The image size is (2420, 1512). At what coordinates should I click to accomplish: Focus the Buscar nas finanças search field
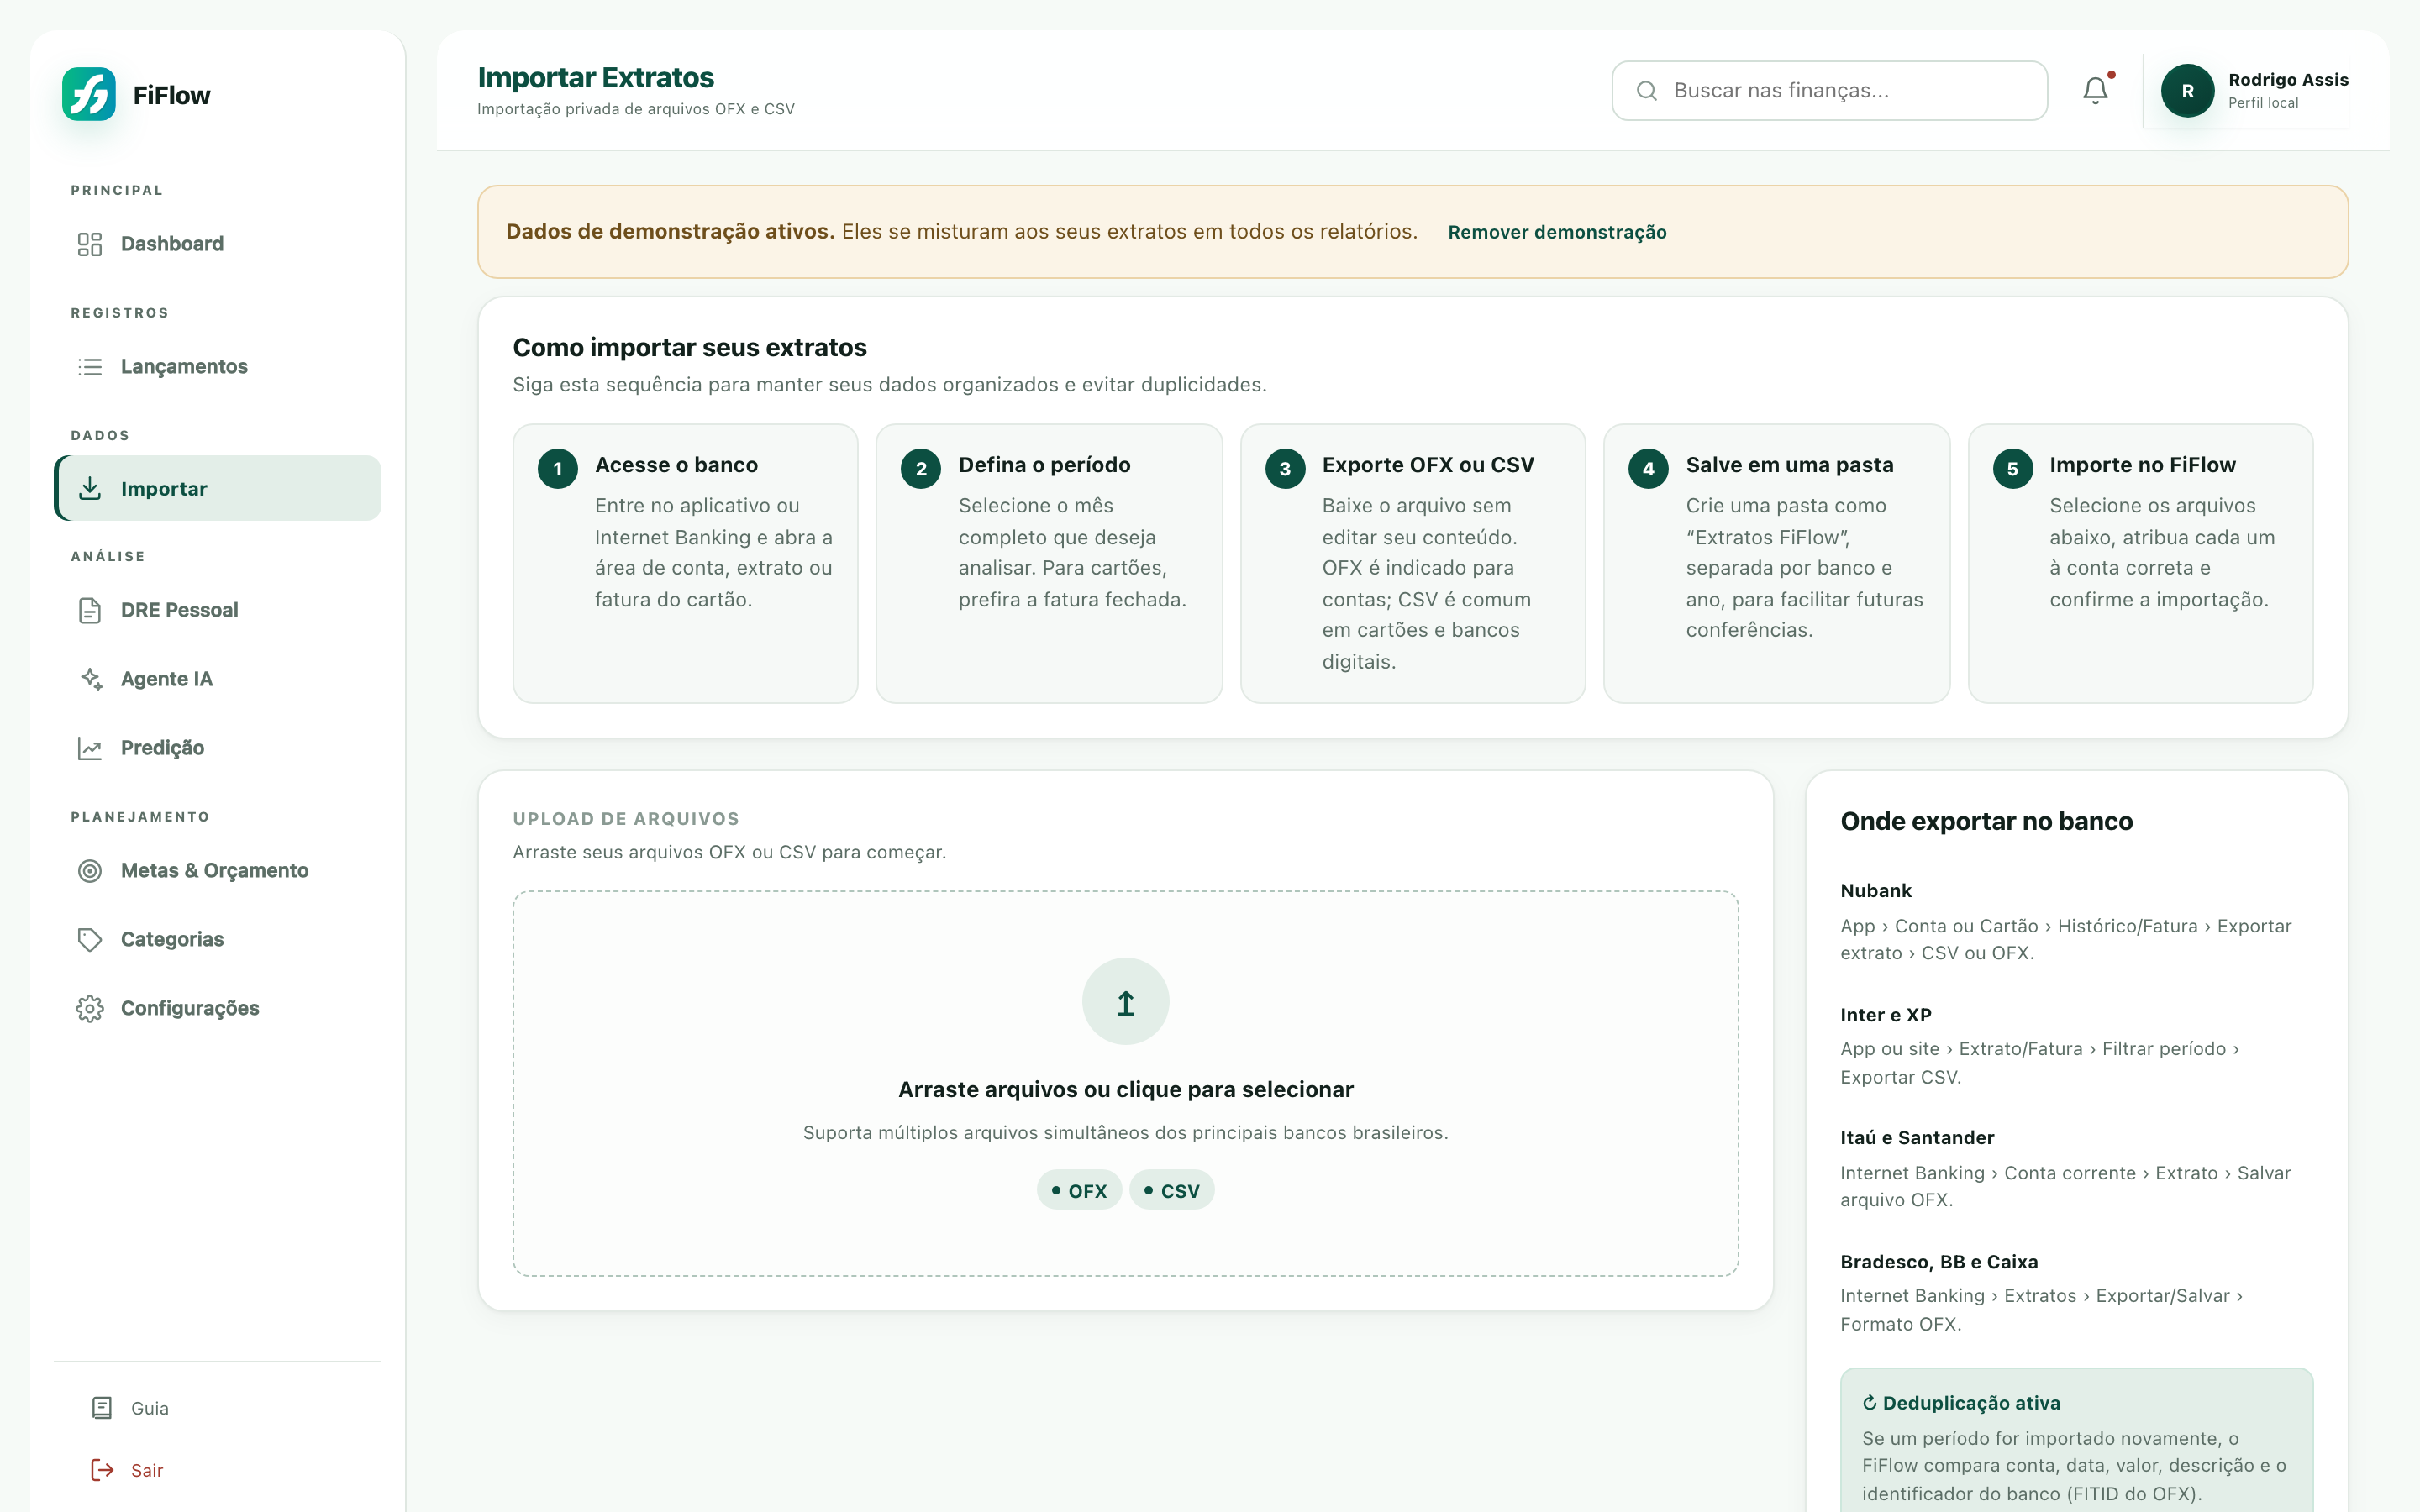click(1829, 91)
